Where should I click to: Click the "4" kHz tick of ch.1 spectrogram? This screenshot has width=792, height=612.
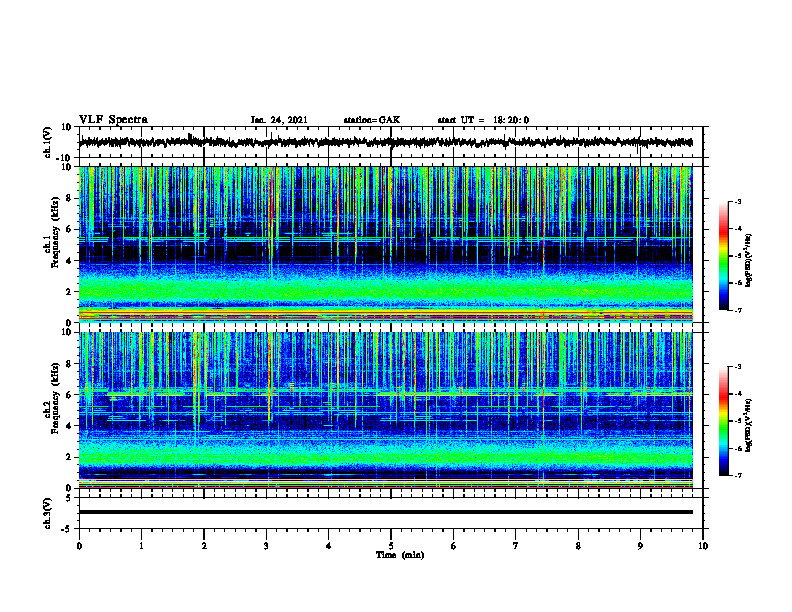pos(69,261)
